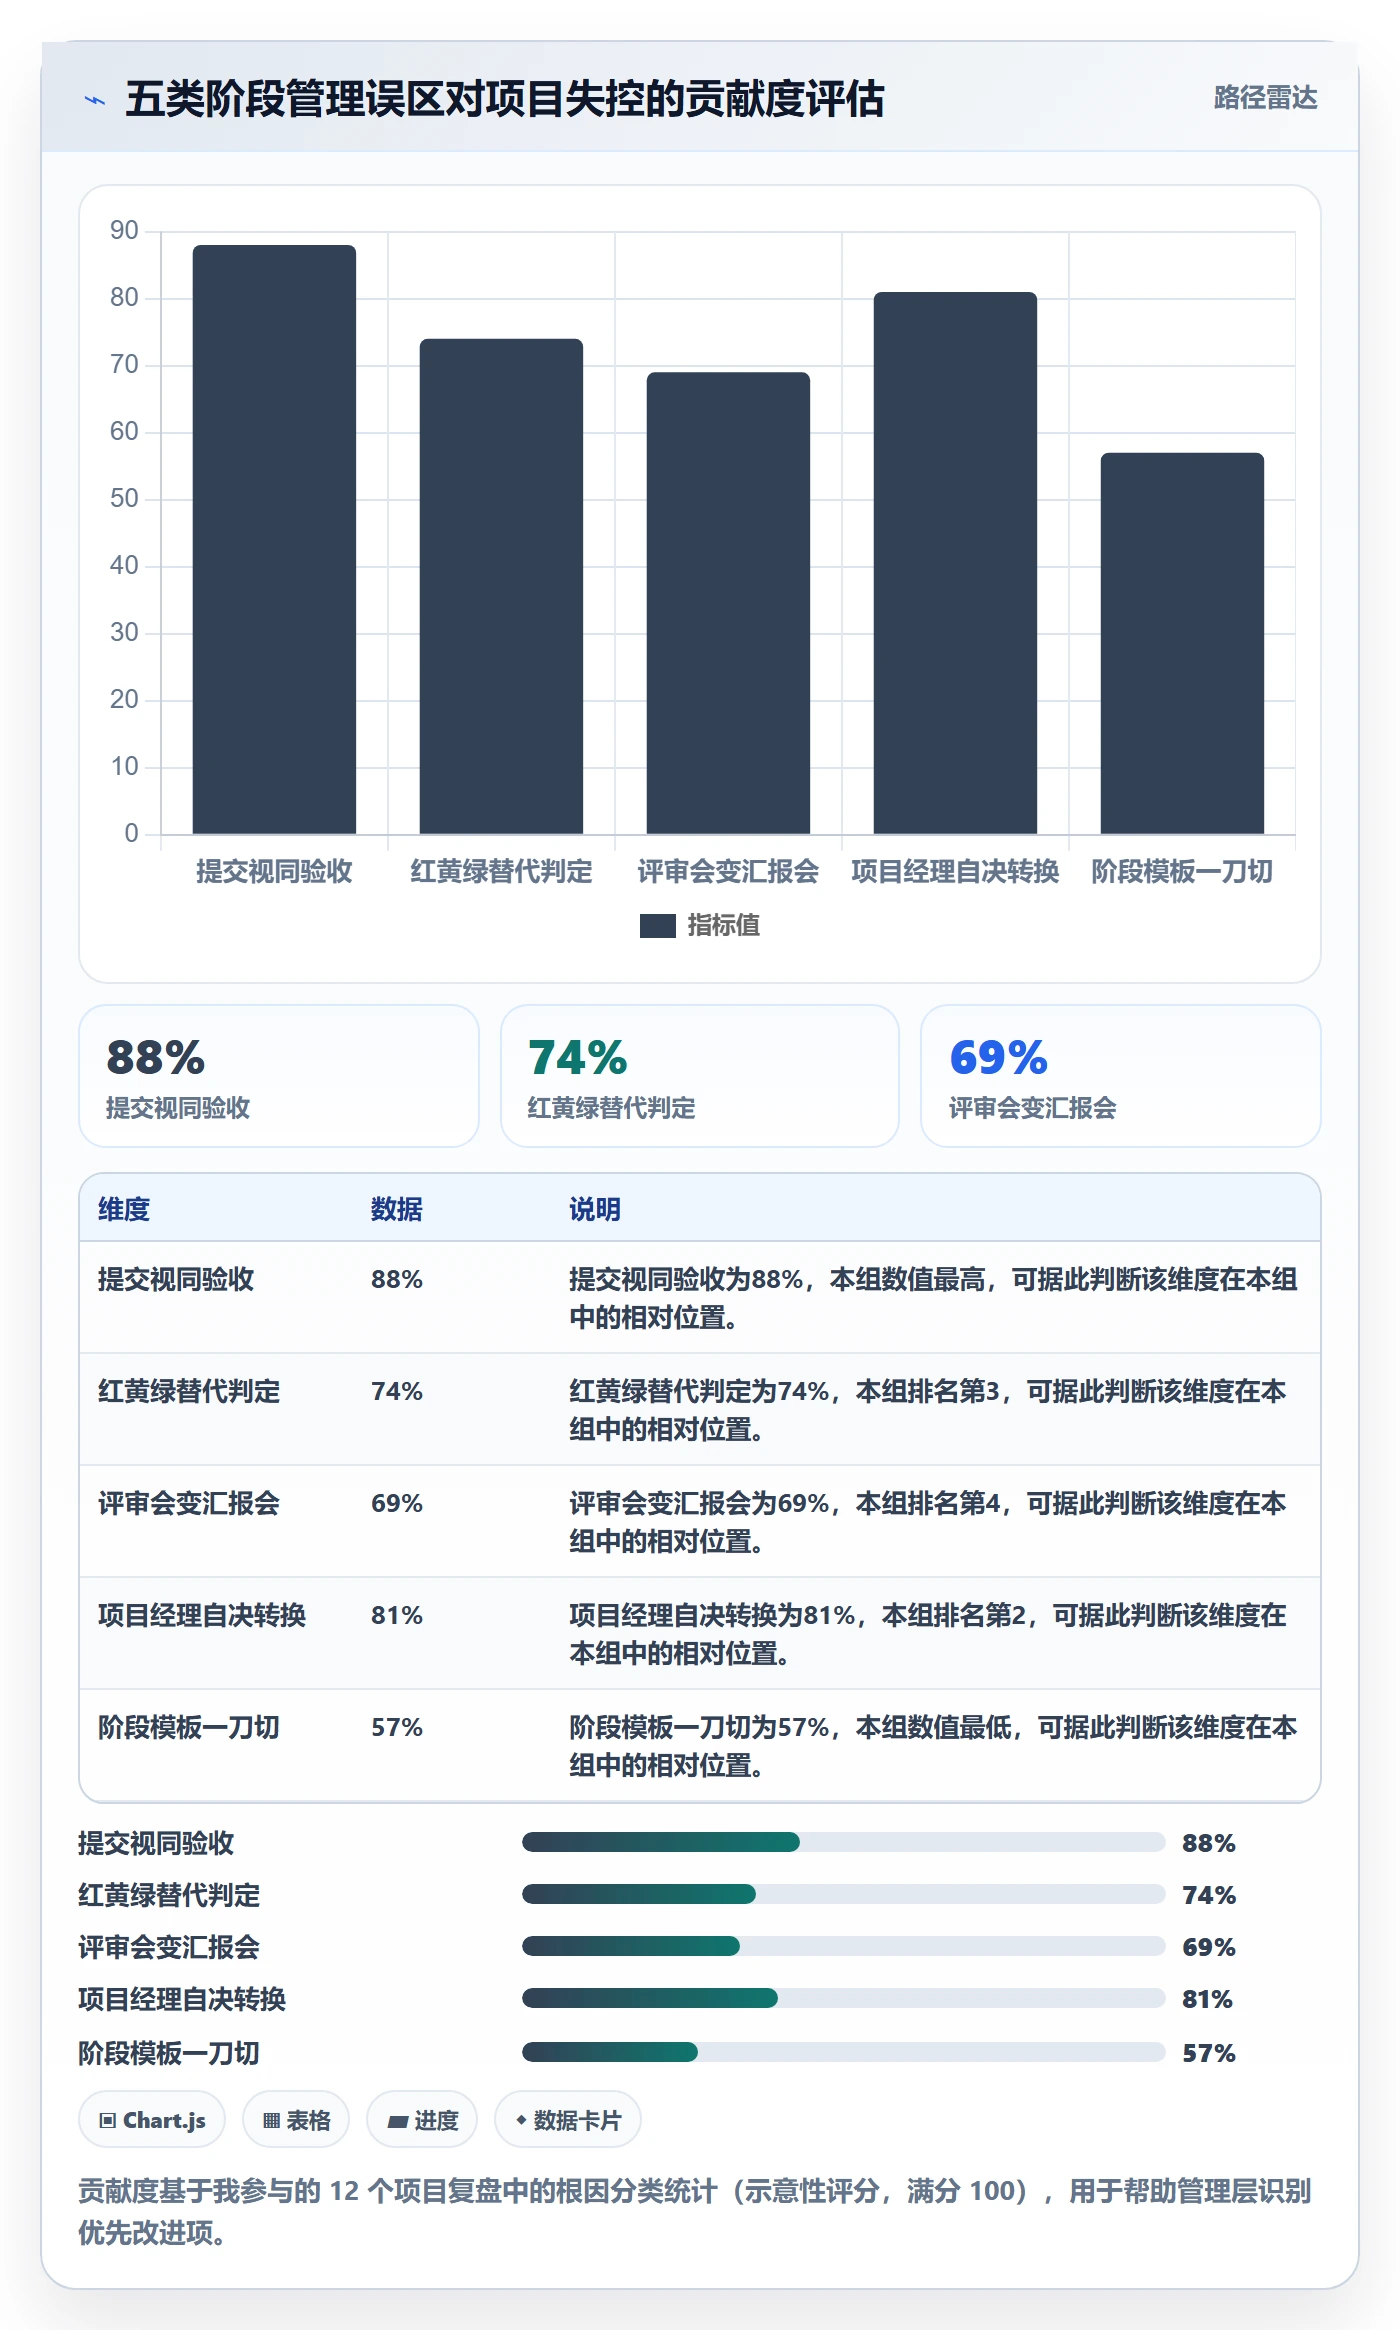Click the 项目经理自决转换 x-axis label

click(955, 872)
